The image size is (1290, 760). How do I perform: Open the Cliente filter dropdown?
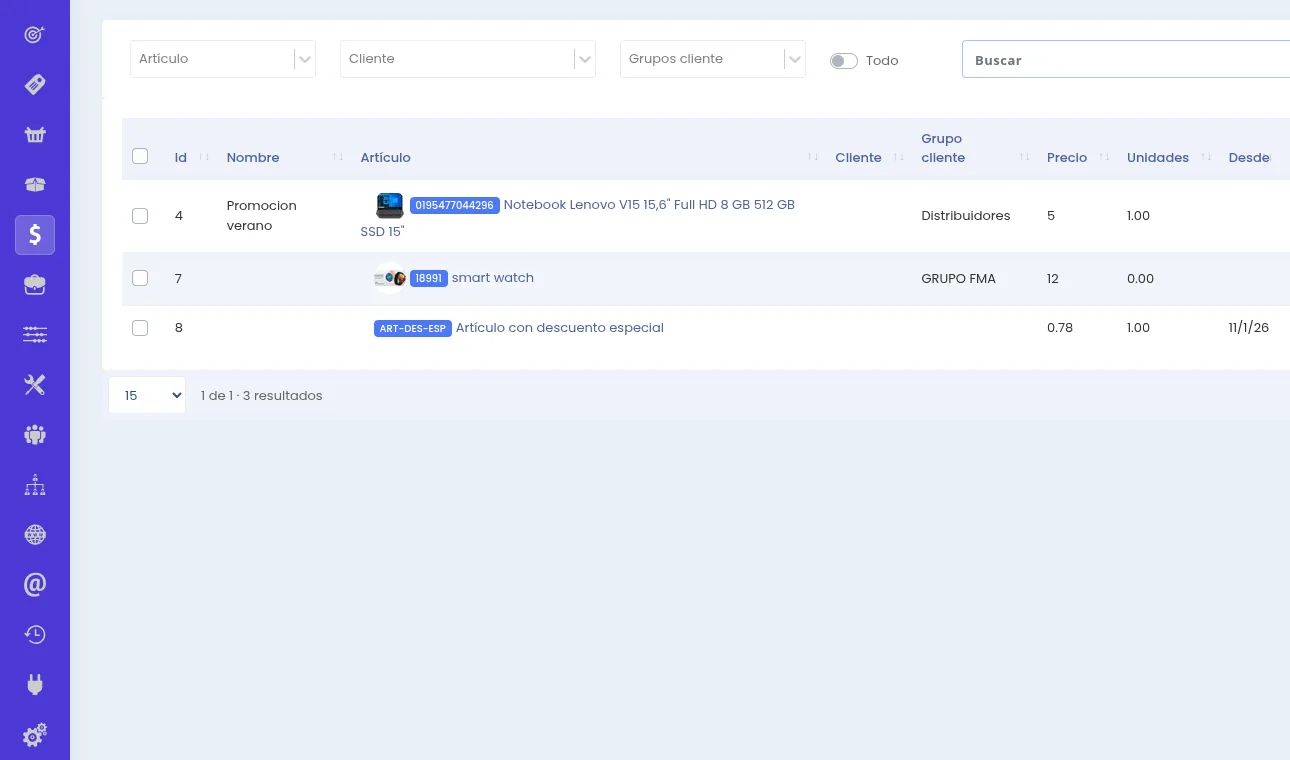tap(468, 59)
